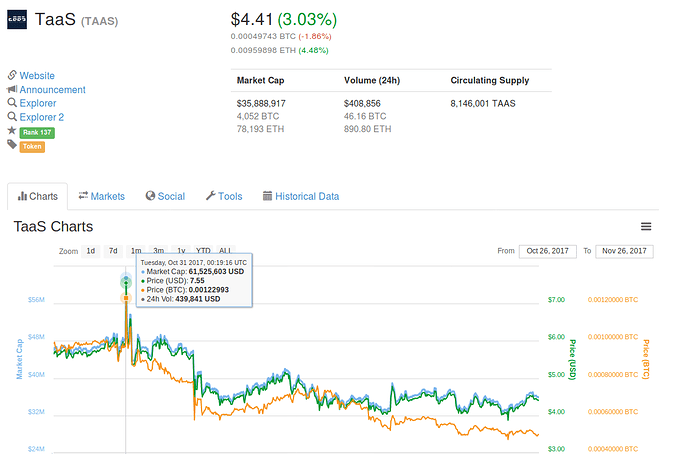
Task: Open the Explorer 2 link
Action: 42,117
